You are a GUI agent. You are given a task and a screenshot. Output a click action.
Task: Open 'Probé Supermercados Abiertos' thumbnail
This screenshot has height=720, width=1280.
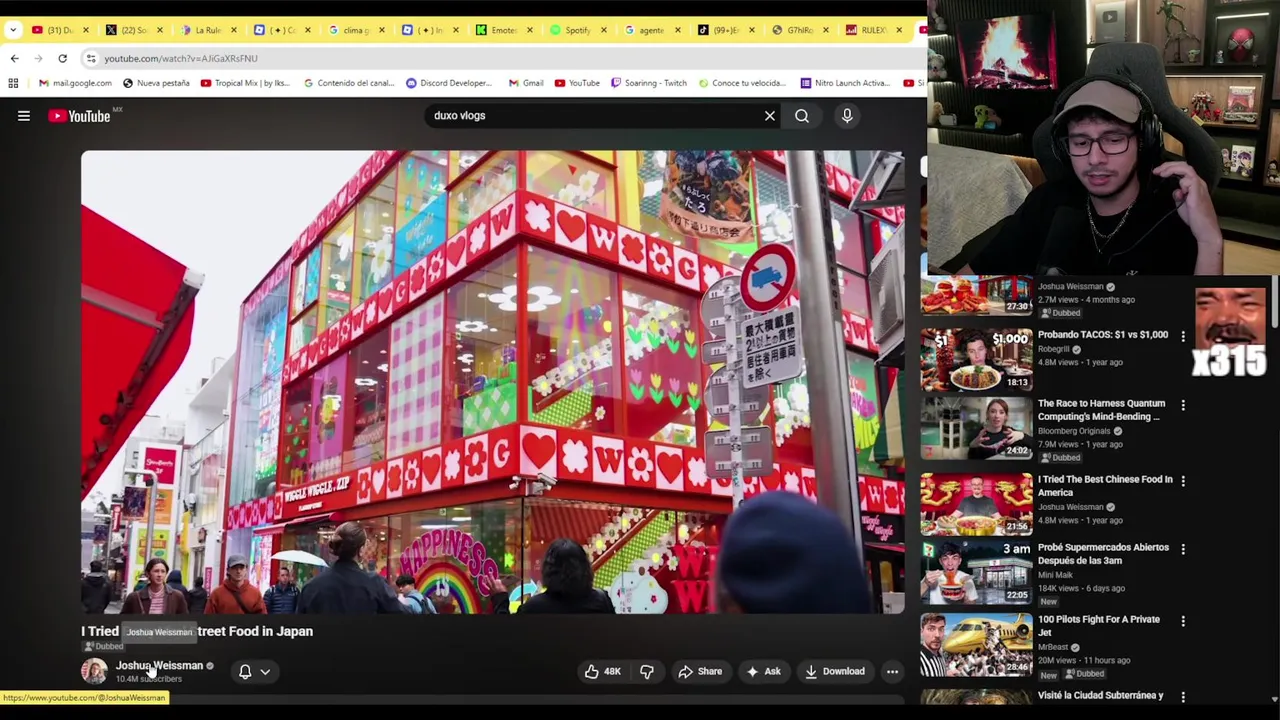point(976,572)
